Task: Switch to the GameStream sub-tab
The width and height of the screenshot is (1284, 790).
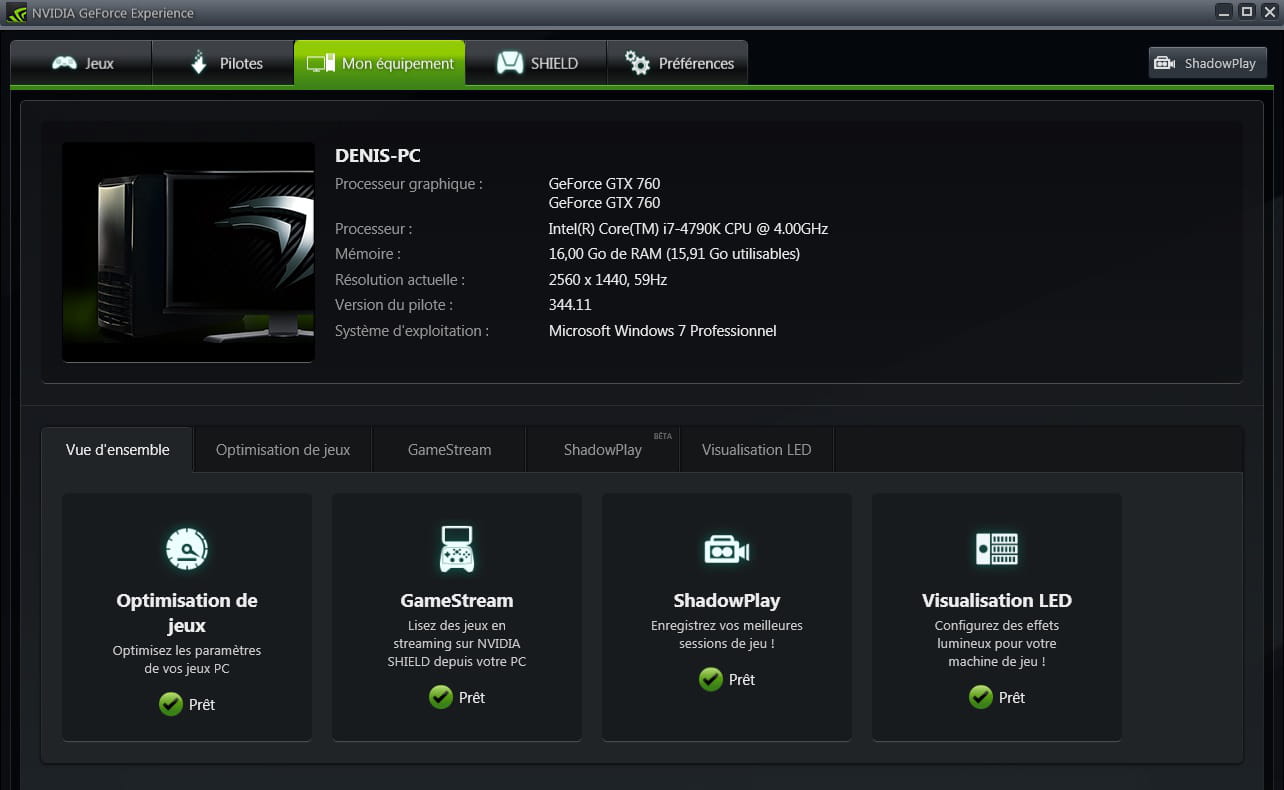Action: click(449, 449)
